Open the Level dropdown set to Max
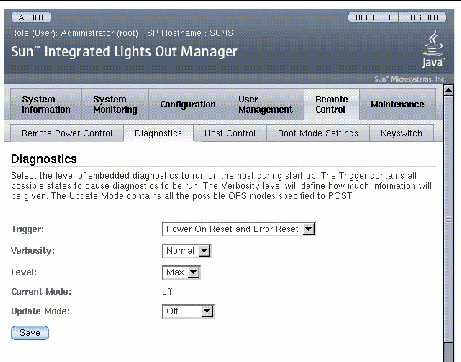 tap(181, 272)
